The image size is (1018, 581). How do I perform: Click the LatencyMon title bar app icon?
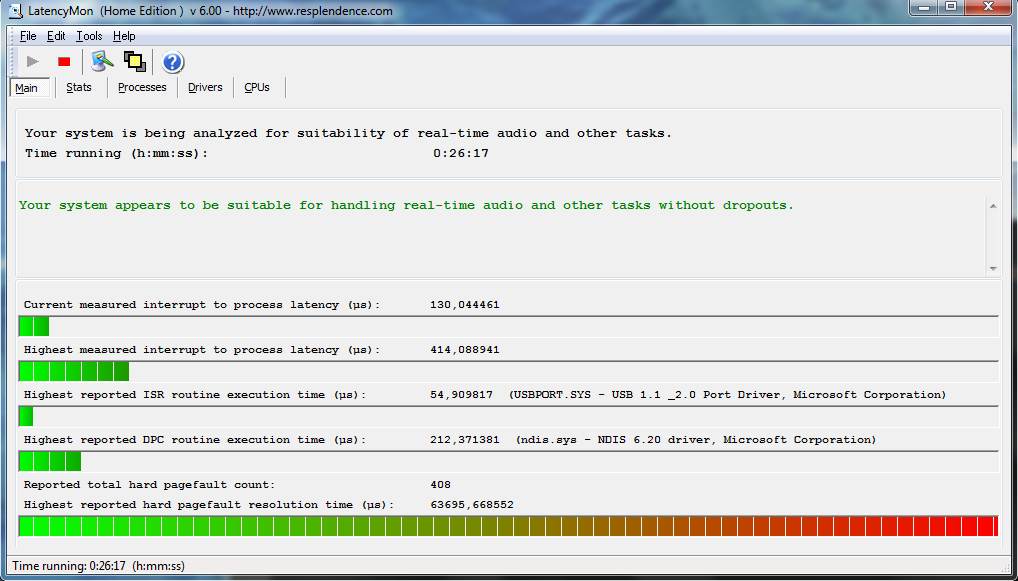coord(16,11)
